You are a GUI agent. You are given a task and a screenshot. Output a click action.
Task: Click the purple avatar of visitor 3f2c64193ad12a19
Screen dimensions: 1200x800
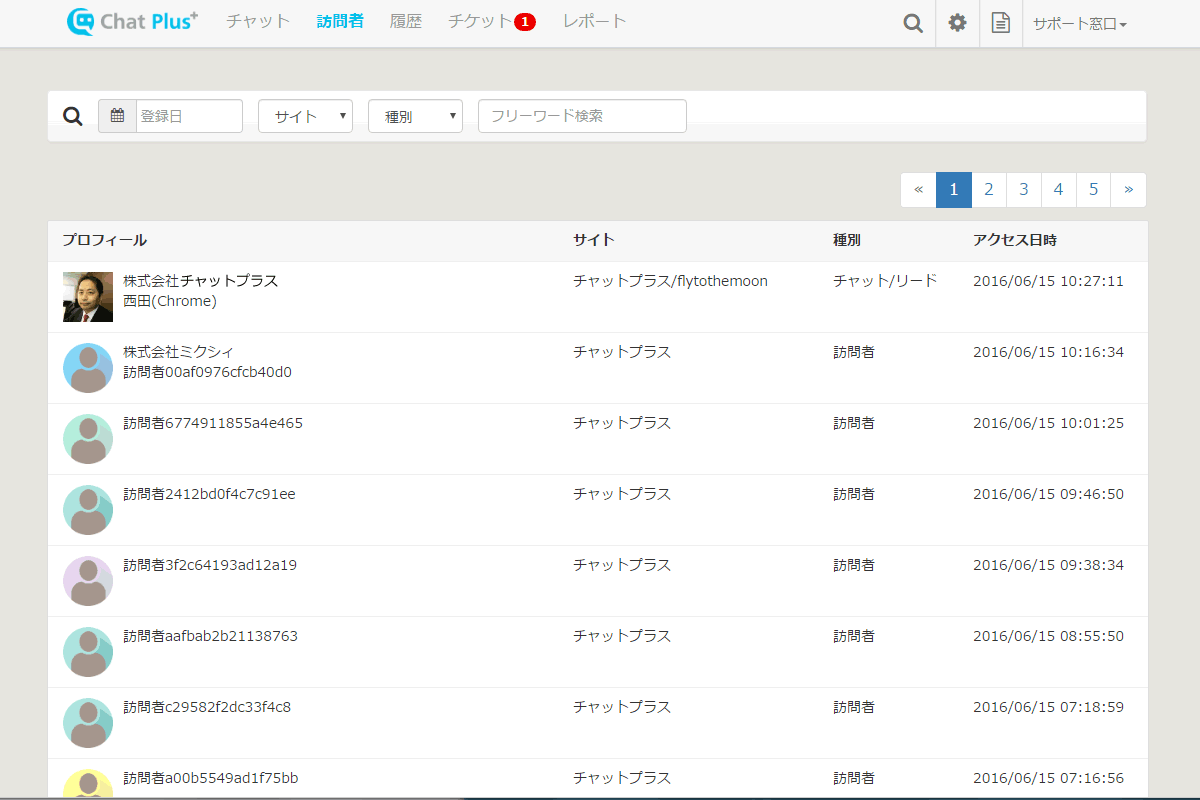[88, 581]
